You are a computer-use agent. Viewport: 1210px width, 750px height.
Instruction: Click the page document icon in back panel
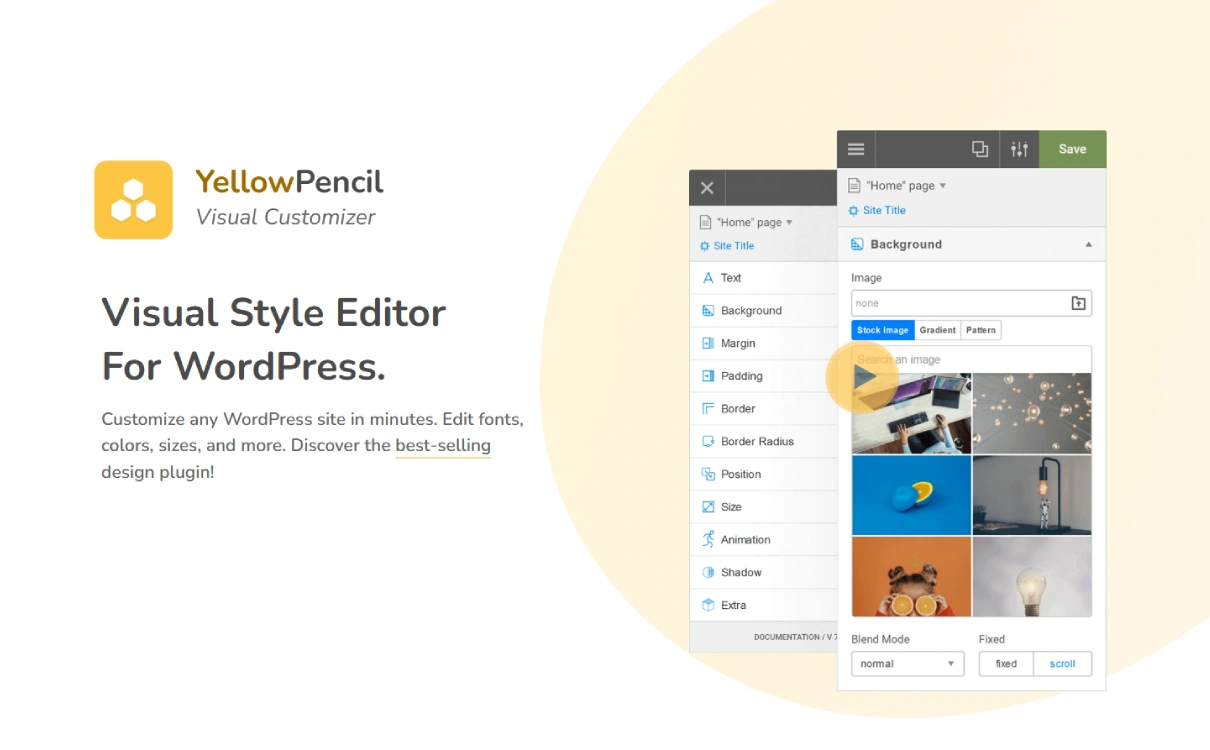[x=705, y=222]
